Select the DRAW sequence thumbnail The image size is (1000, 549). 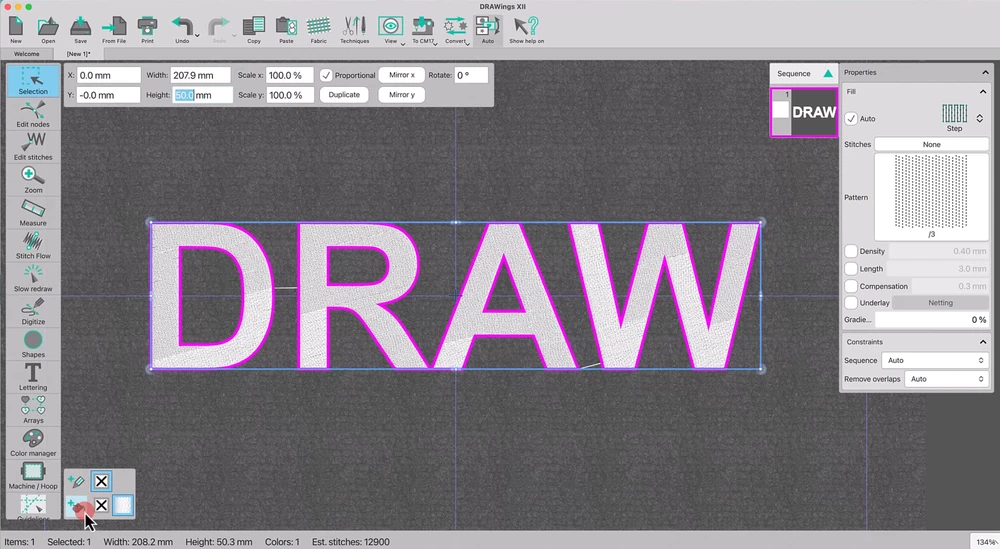click(x=804, y=112)
